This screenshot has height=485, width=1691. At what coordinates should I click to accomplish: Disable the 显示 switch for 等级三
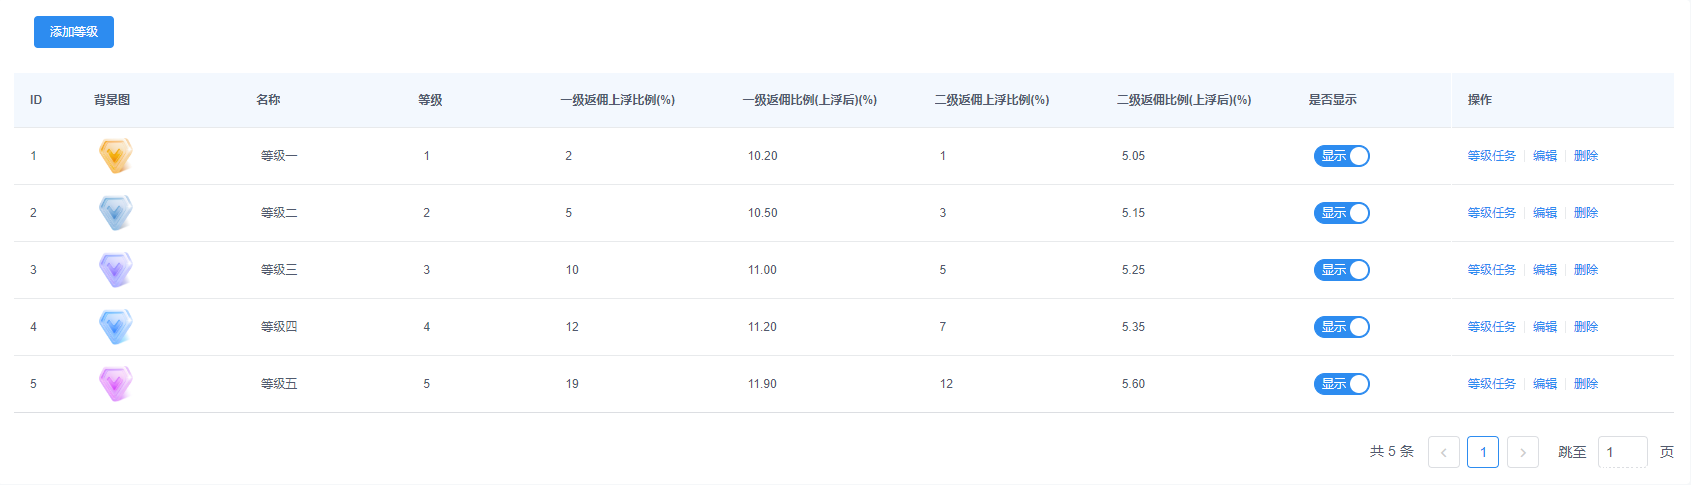(x=1341, y=270)
